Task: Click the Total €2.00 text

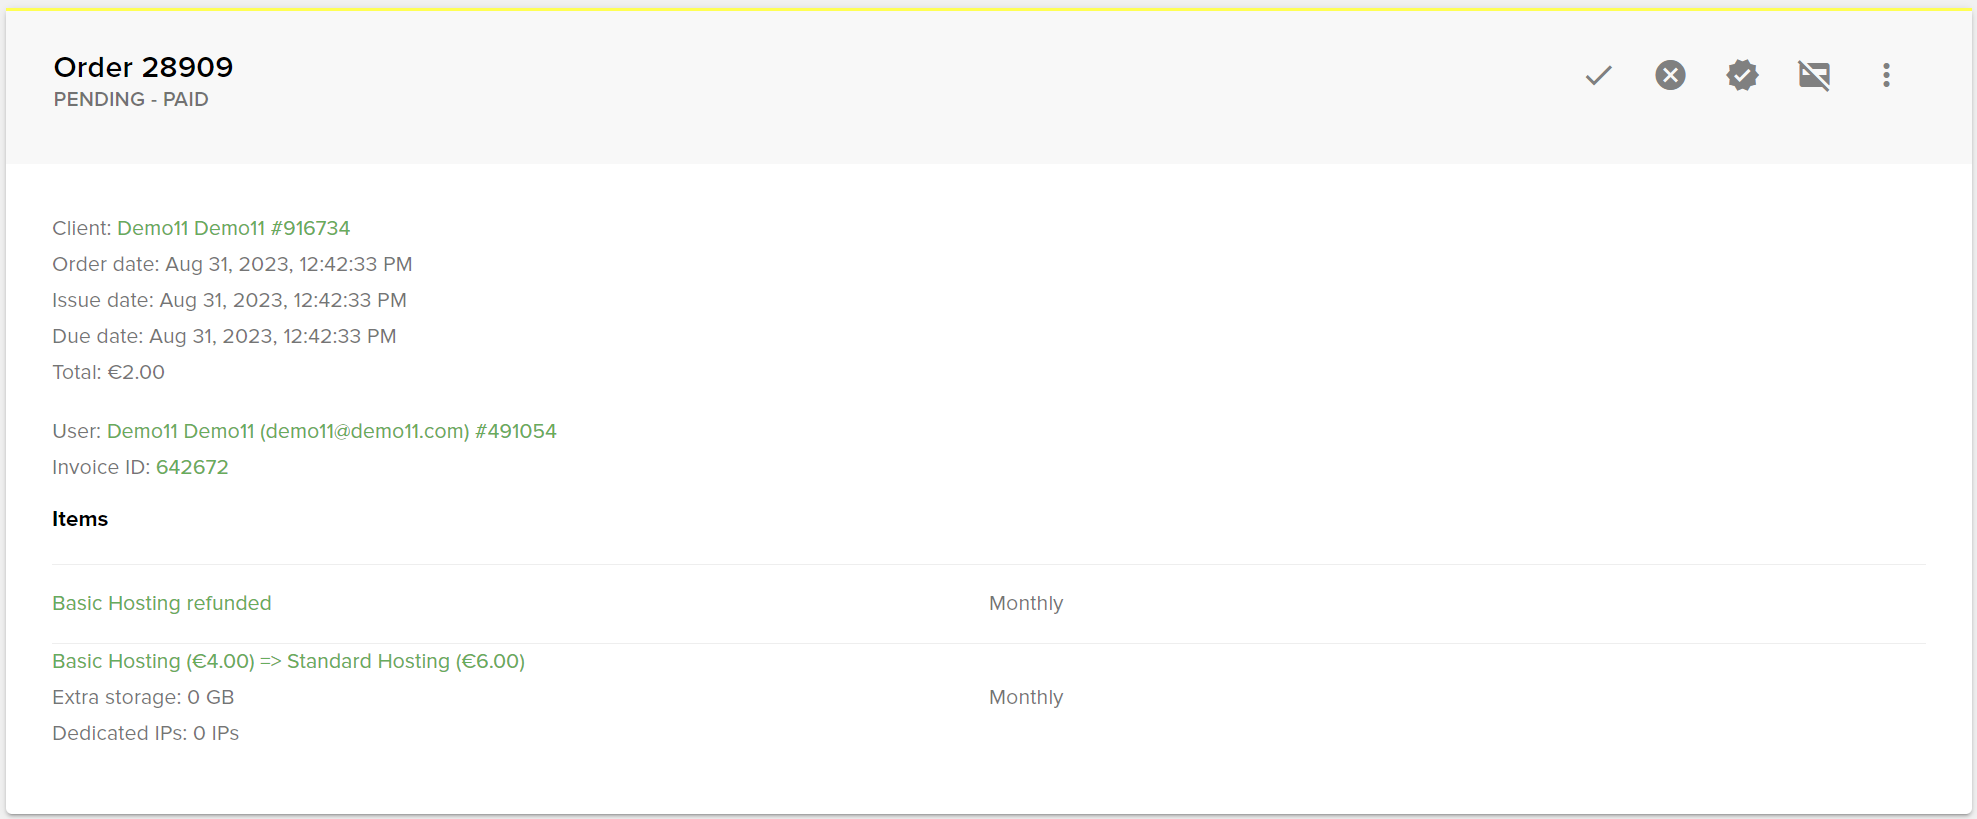Action: 108,372
